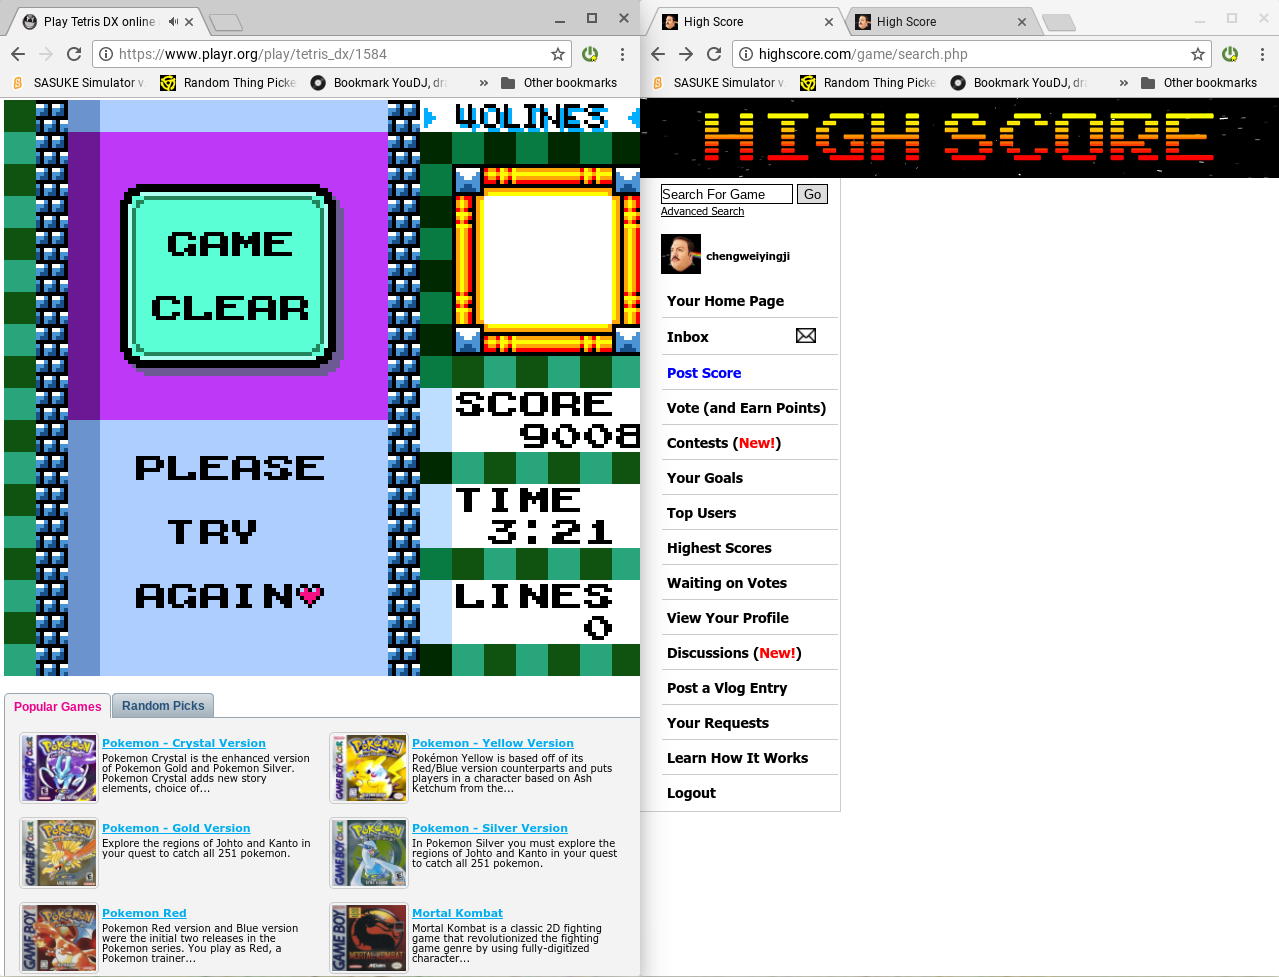
Task: Open the Advanced Search link
Action: 702,212
